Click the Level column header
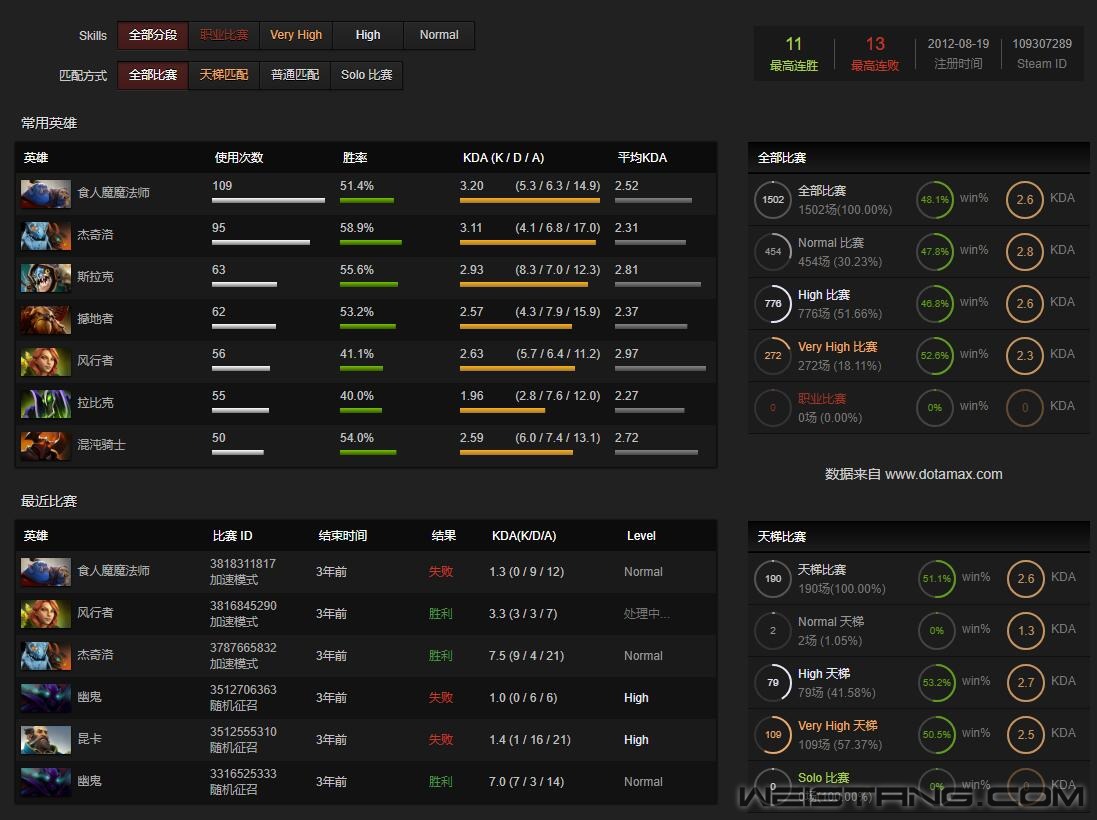The width and height of the screenshot is (1097, 820). coord(641,536)
